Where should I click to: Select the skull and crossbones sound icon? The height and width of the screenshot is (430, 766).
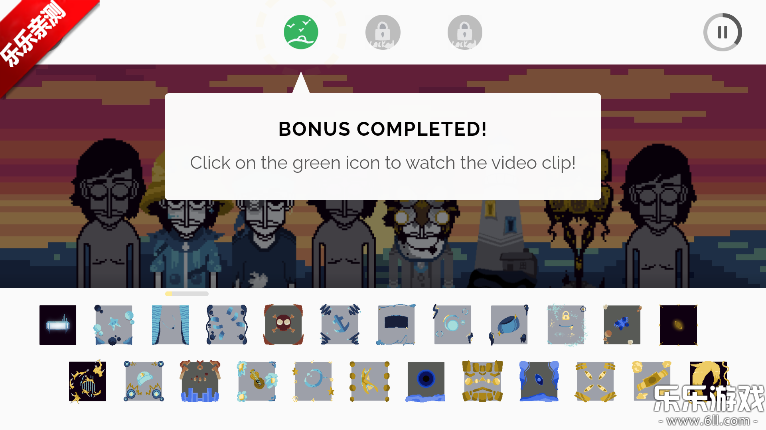[x=283, y=325]
